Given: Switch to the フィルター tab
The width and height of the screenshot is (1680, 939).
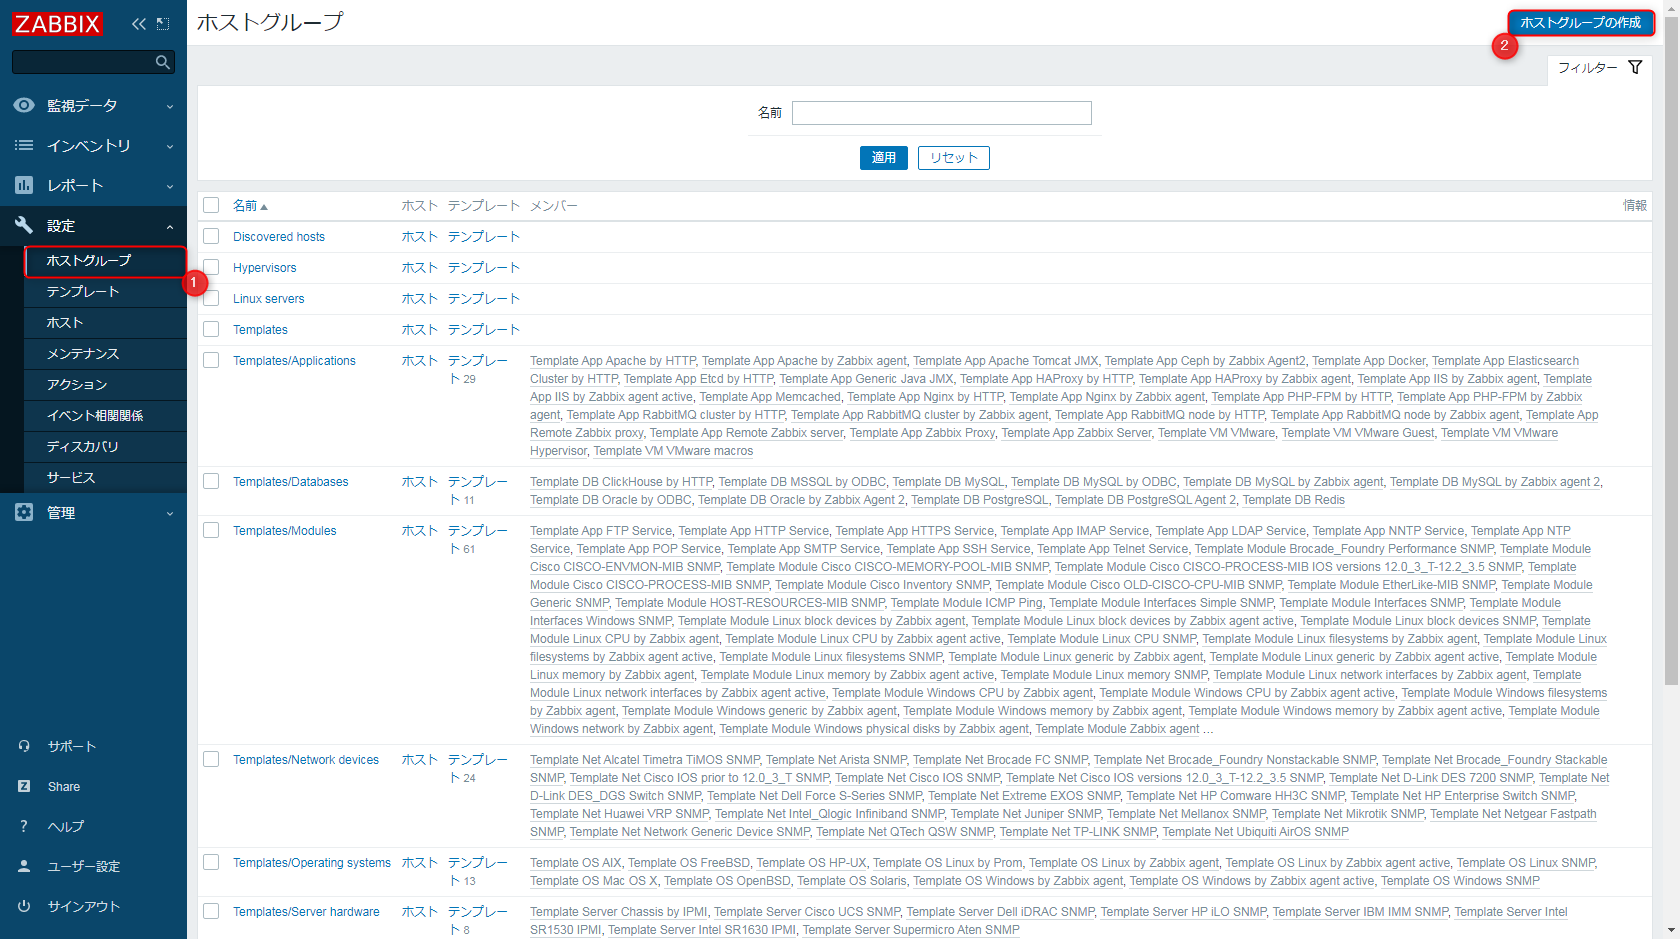Looking at the screenshot, I should (1600, 68).
